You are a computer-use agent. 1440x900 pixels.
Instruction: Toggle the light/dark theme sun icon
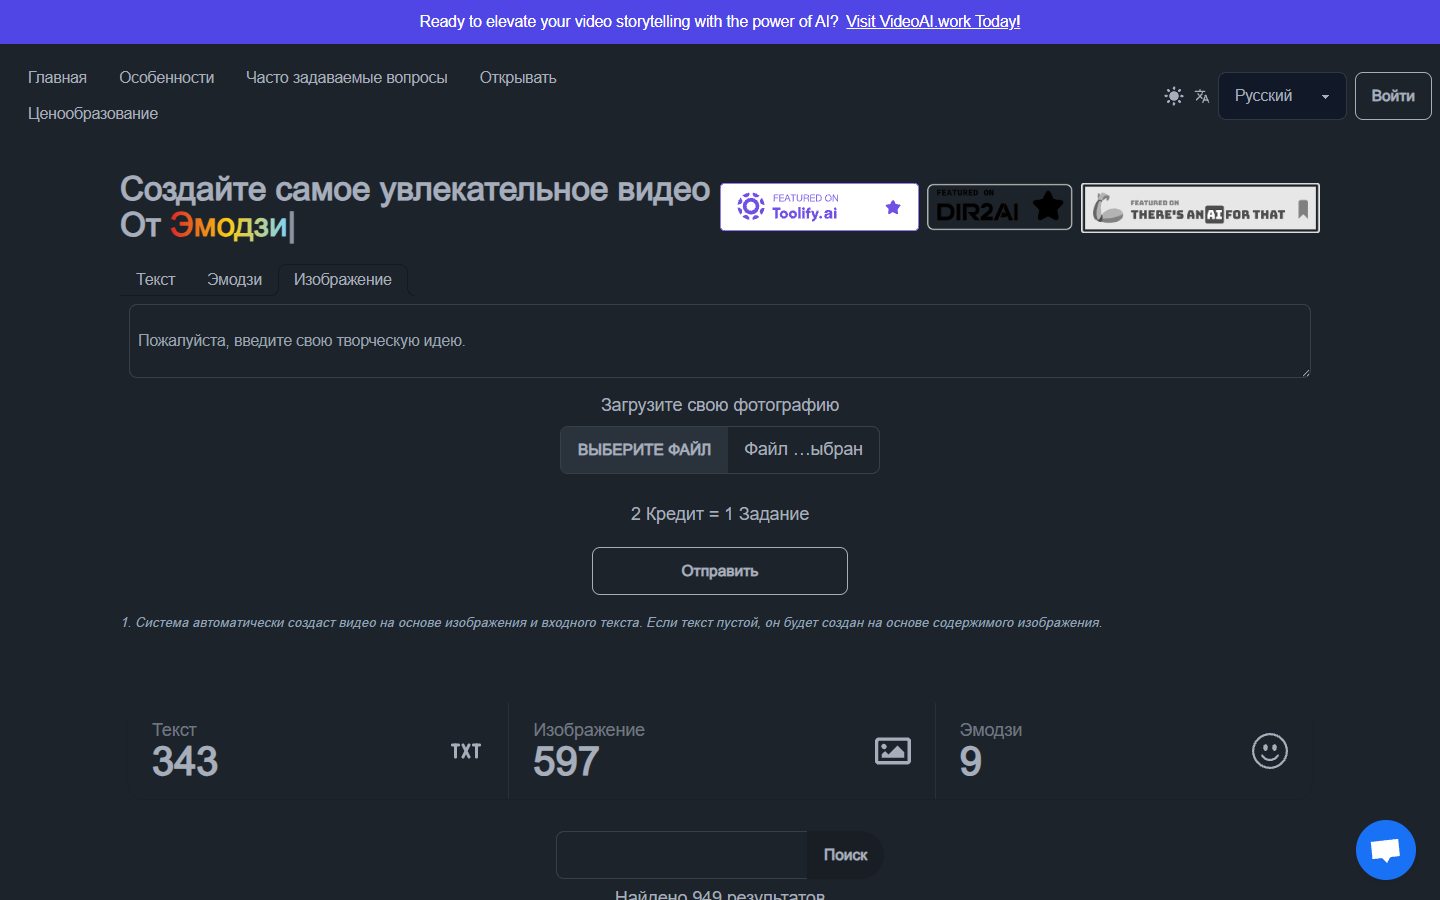(1174, 96)
